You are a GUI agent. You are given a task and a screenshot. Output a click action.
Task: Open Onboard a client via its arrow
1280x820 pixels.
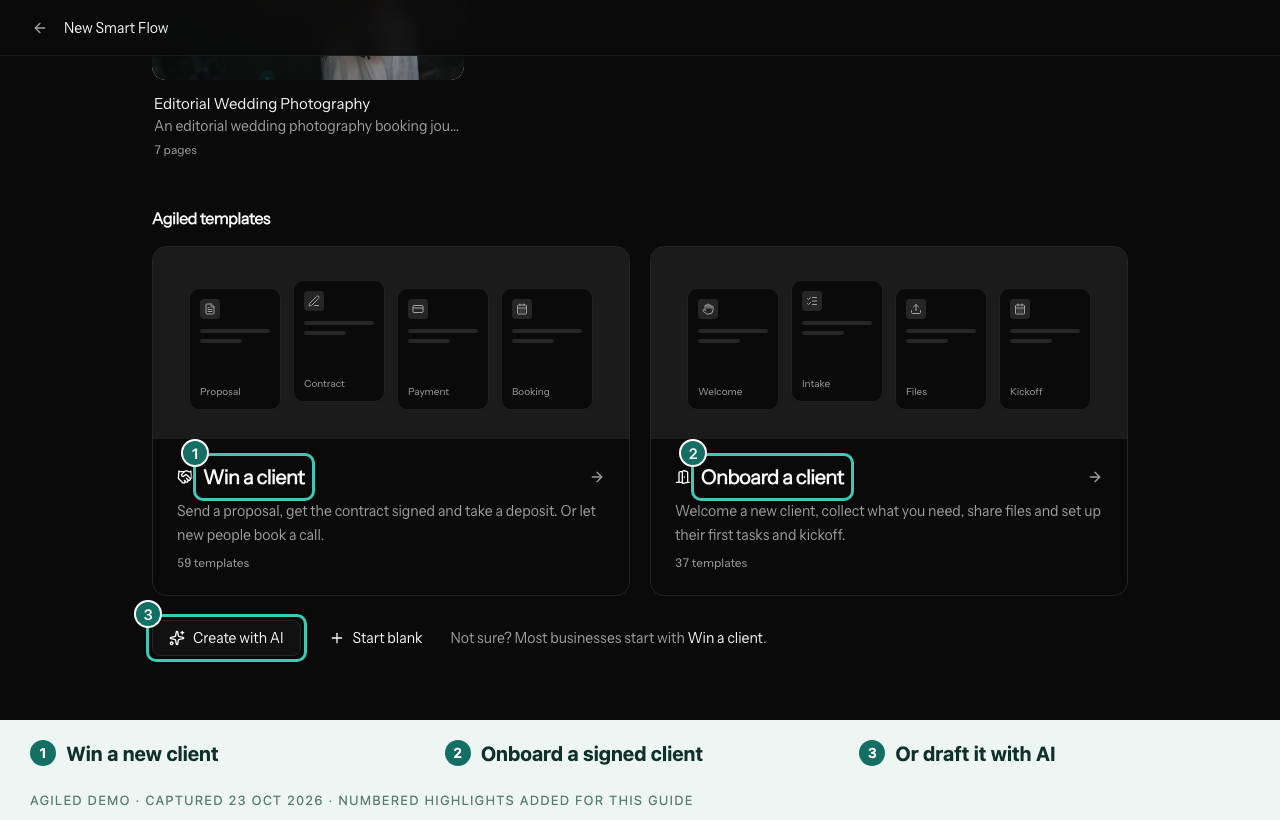[1095, 477]
